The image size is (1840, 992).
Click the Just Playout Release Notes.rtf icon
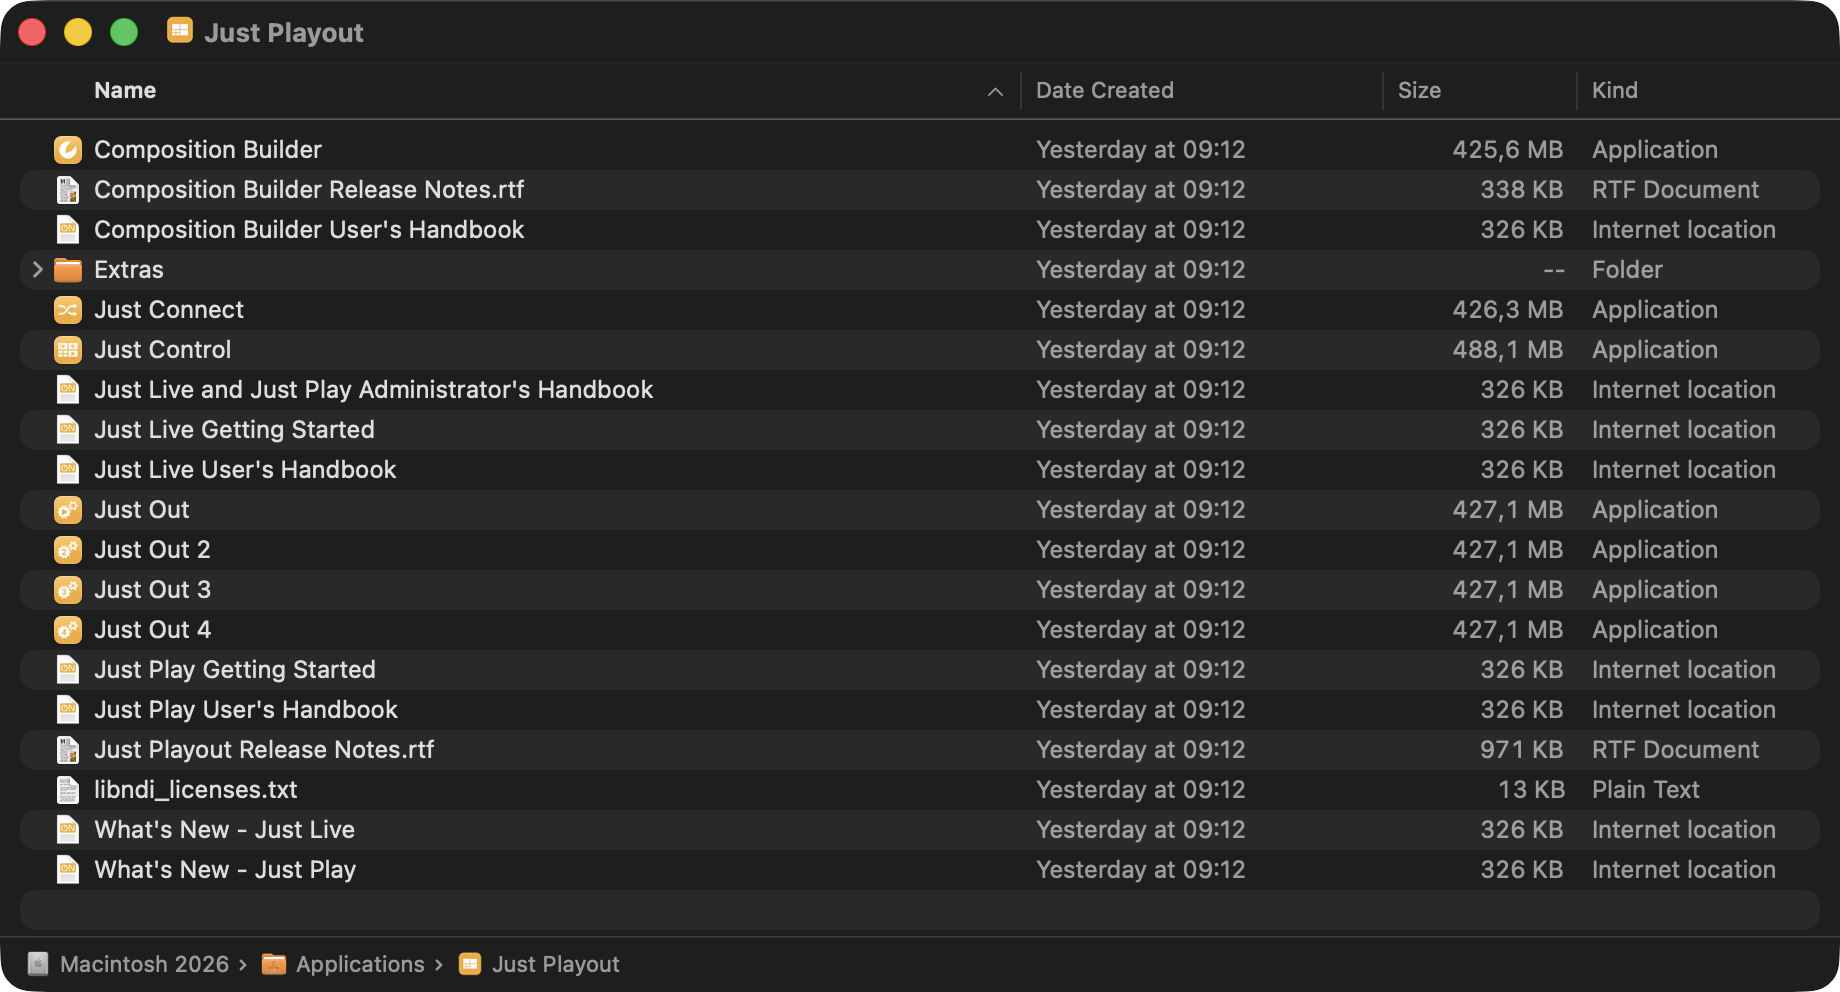click(67, 750)
